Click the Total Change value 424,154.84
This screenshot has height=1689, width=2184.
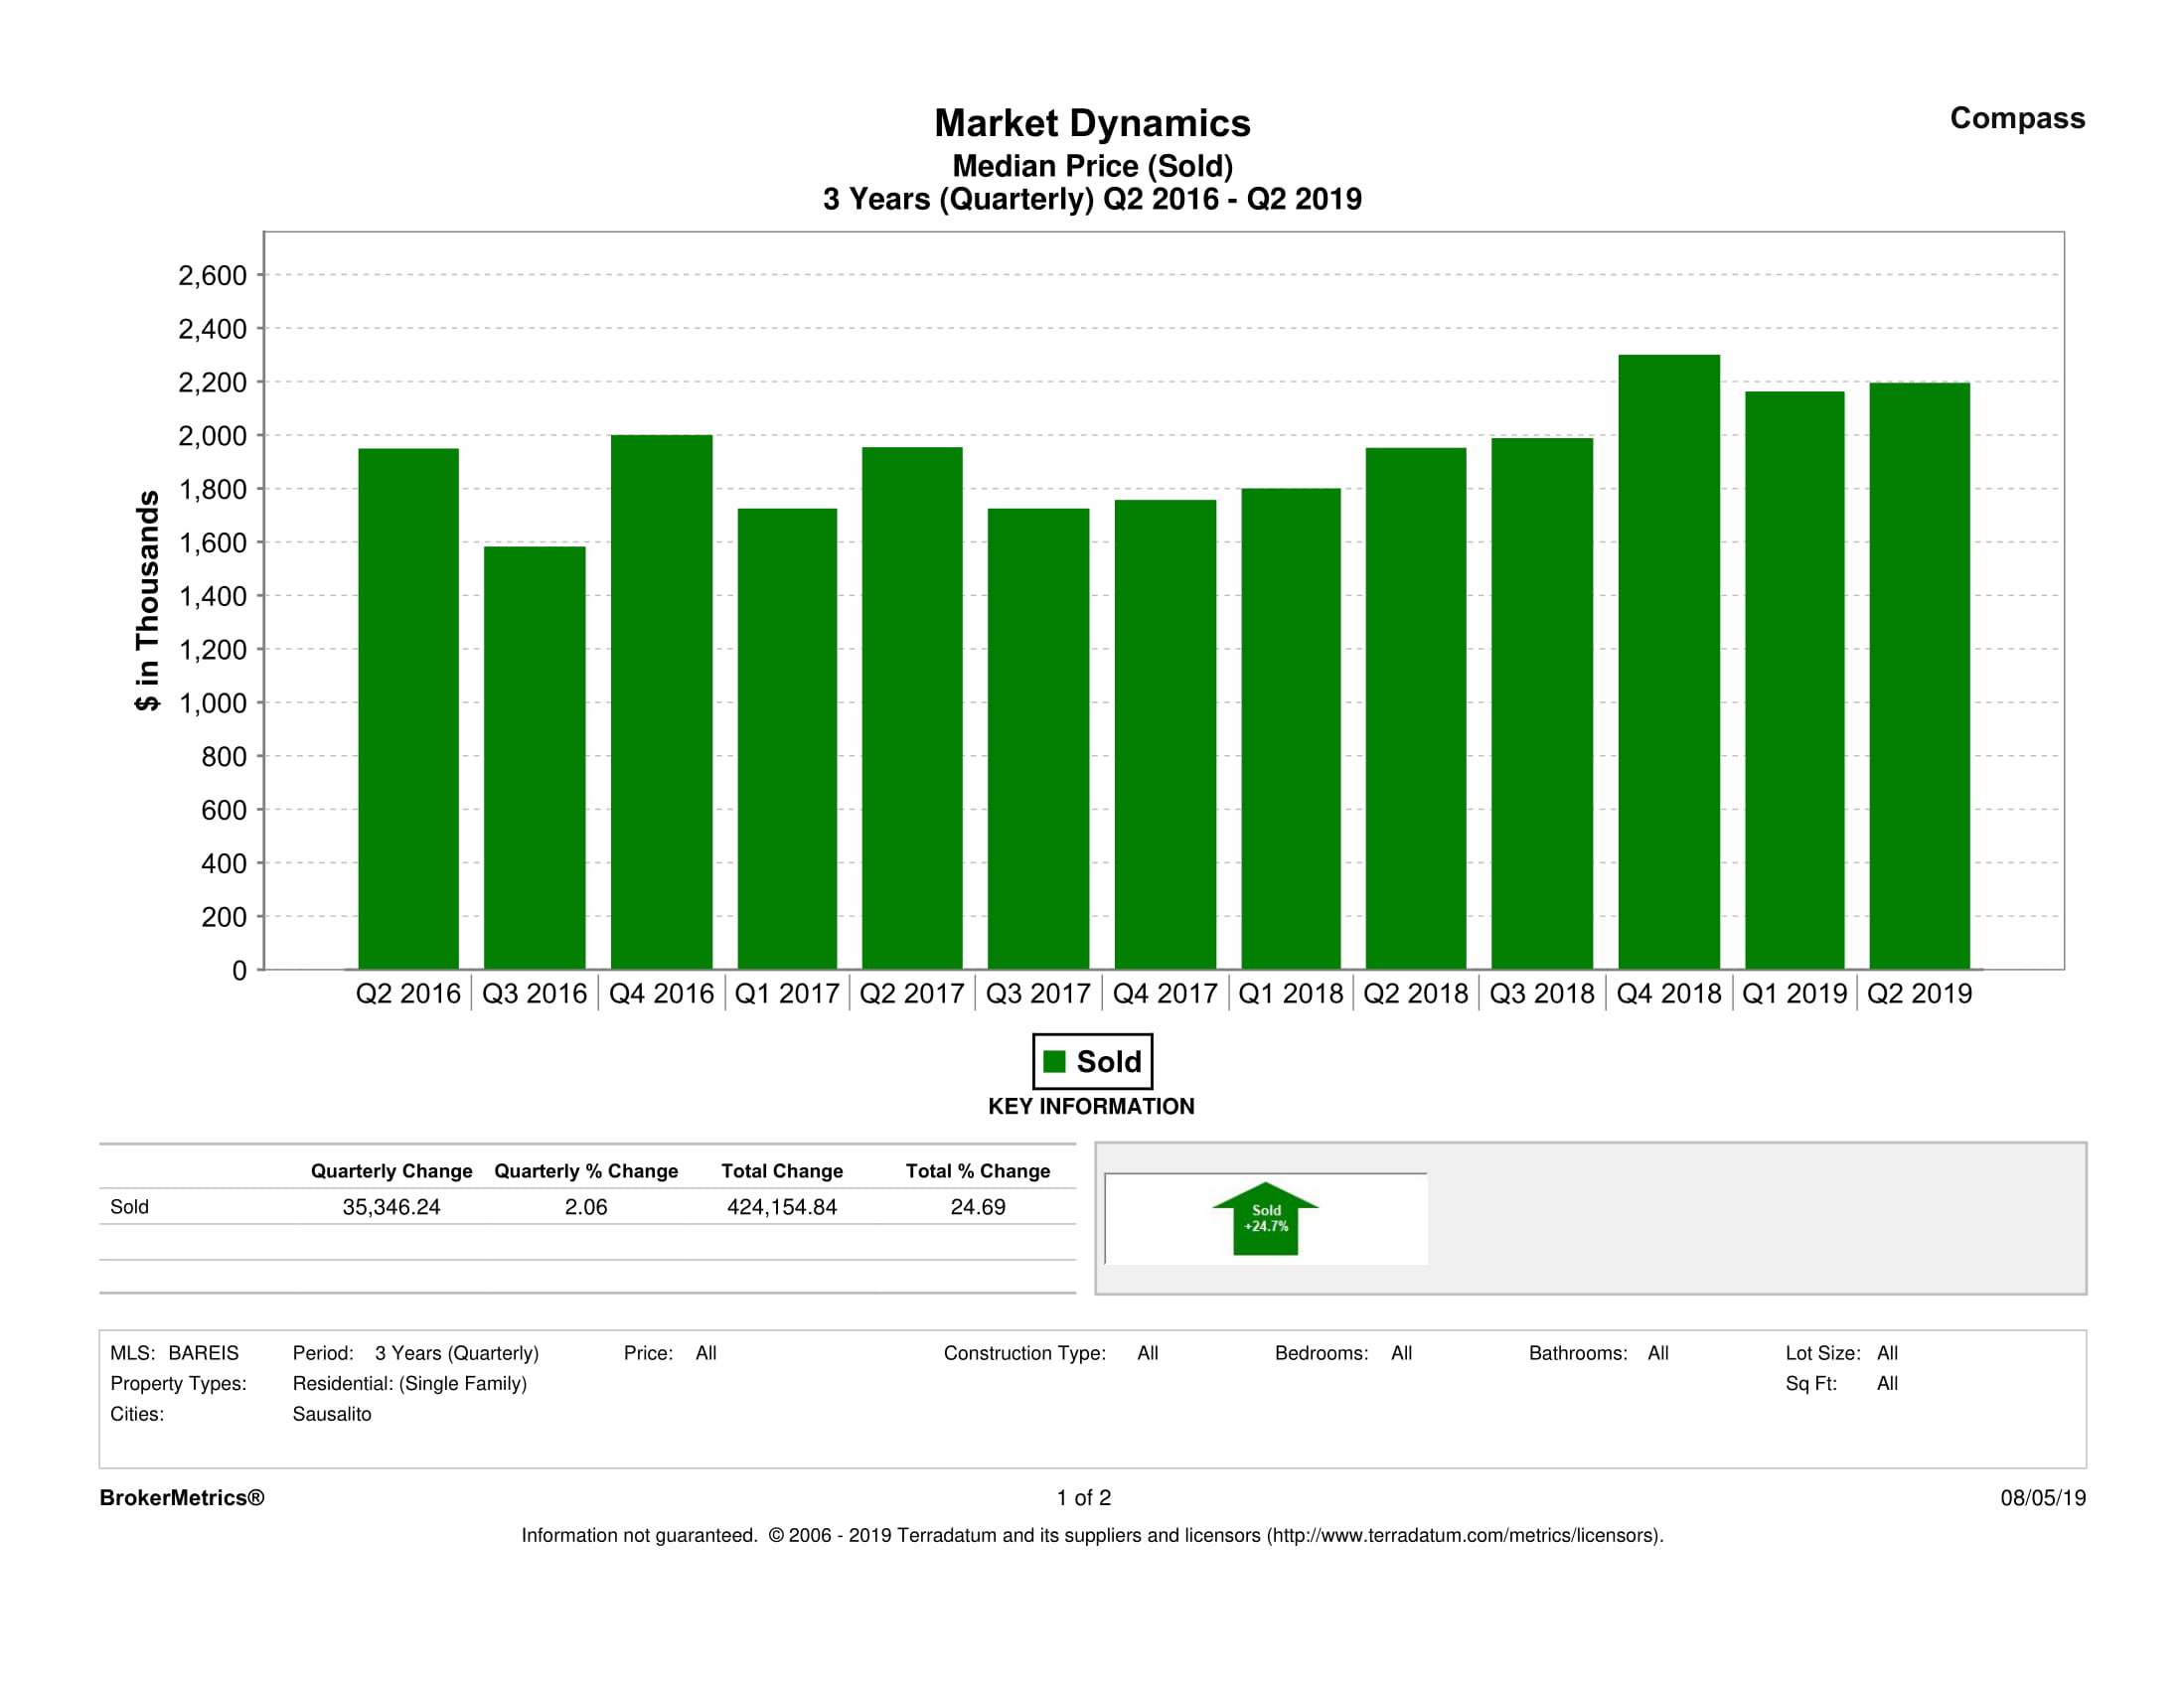coord(781,1207)
